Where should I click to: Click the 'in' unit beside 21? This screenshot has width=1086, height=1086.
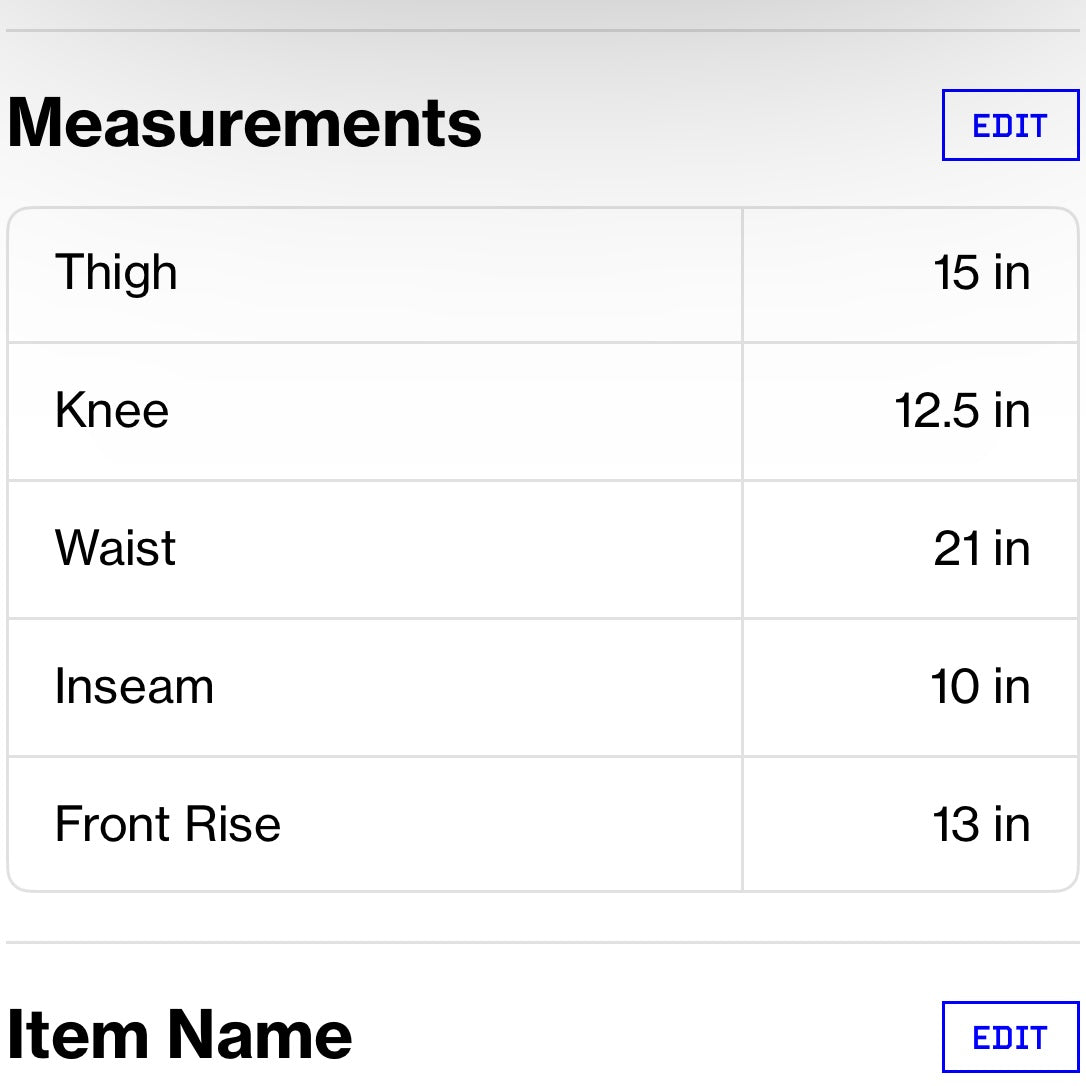(x=1012, y=549)
